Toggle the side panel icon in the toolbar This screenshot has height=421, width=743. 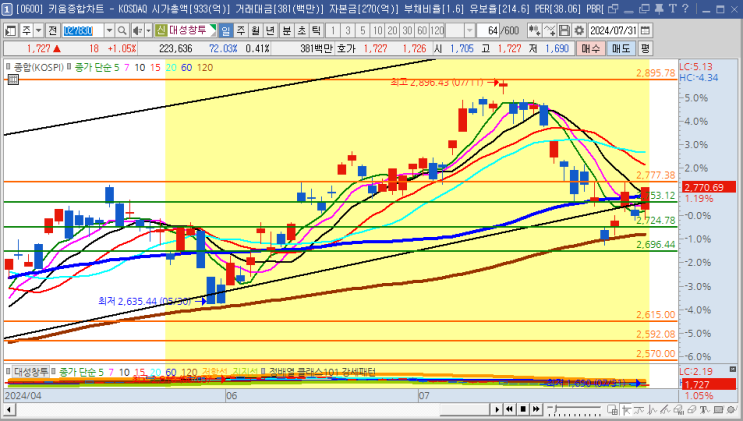pos(11,30)
